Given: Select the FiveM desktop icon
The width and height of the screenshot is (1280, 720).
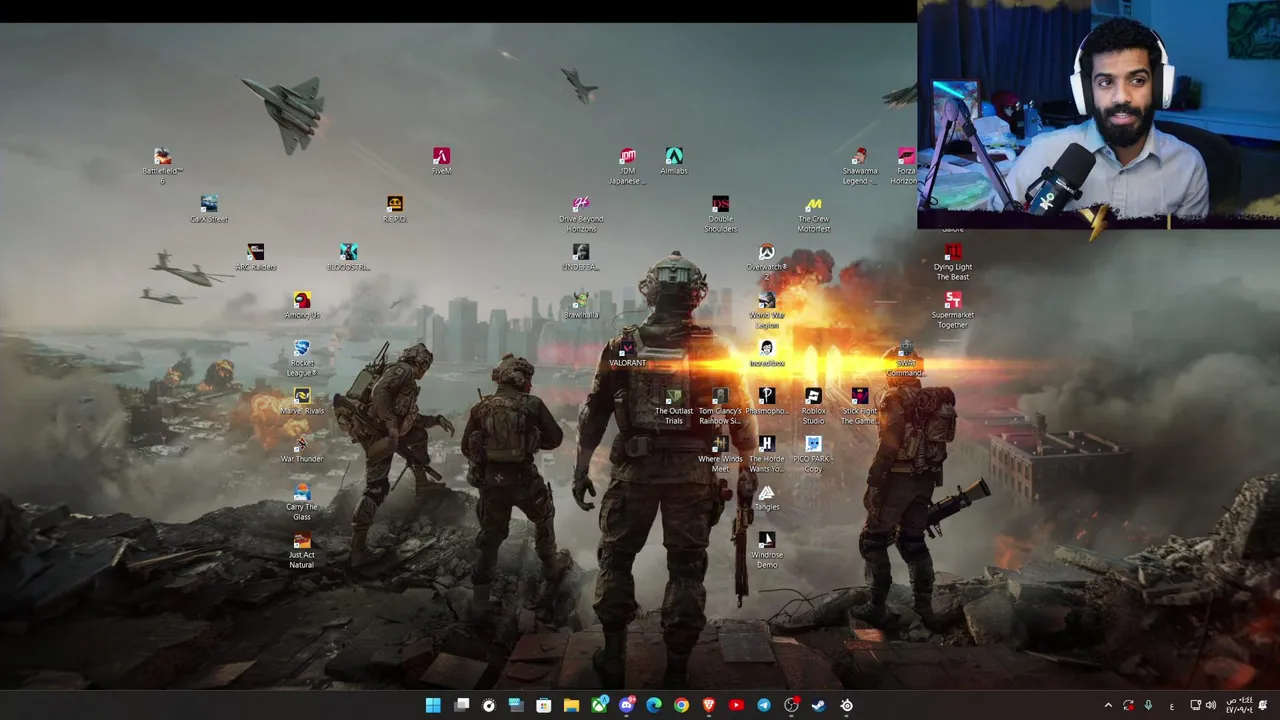Looking at the screenshot, I should [441, 161].
